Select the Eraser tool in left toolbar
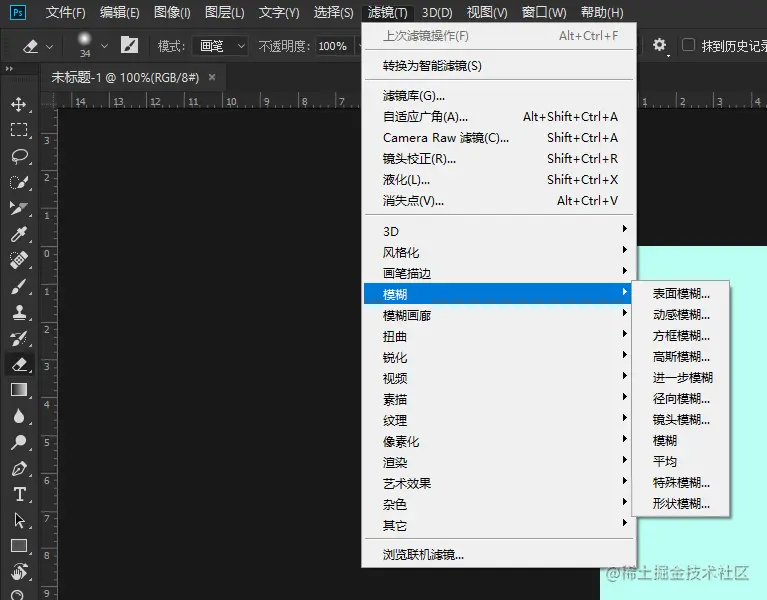The width and height of the screenshot is (767, 600). coord(19,364)
